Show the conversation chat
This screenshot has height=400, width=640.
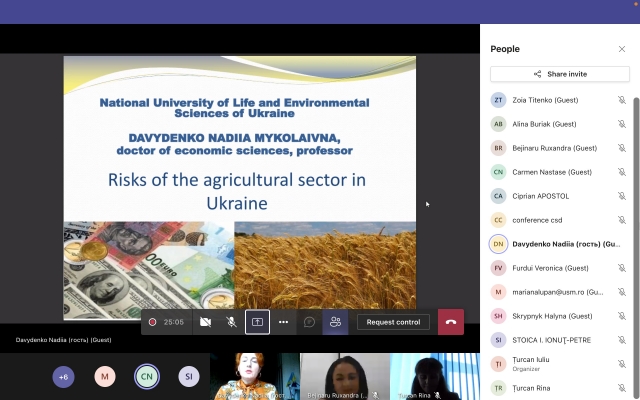[x=309, y=322]
